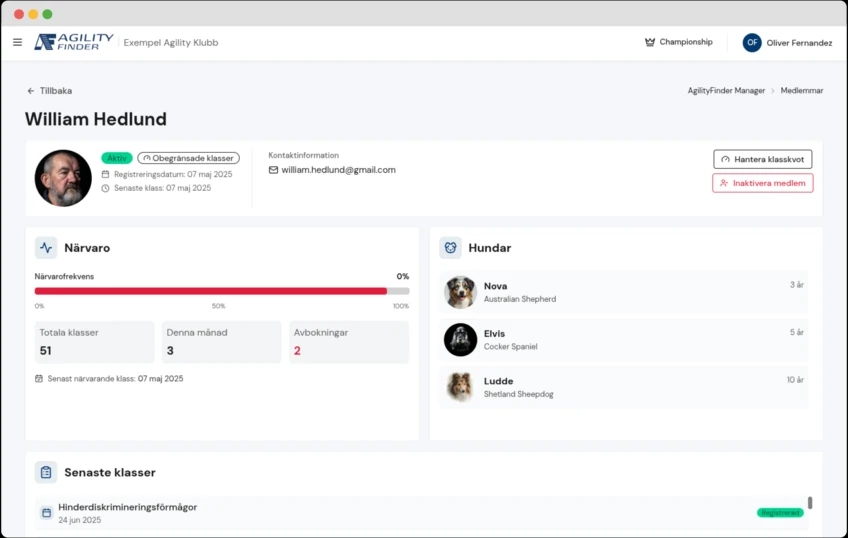Viewport: 848px width, 538px height.
Task: Click William Hedlund's profile photo
Action: point(63,178)
